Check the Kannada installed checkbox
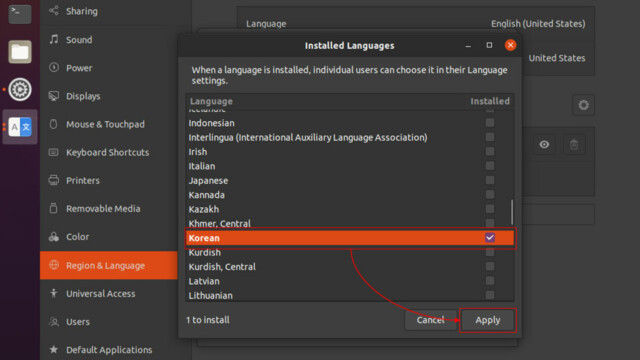 pyautogui.click(x=490, y=194)
